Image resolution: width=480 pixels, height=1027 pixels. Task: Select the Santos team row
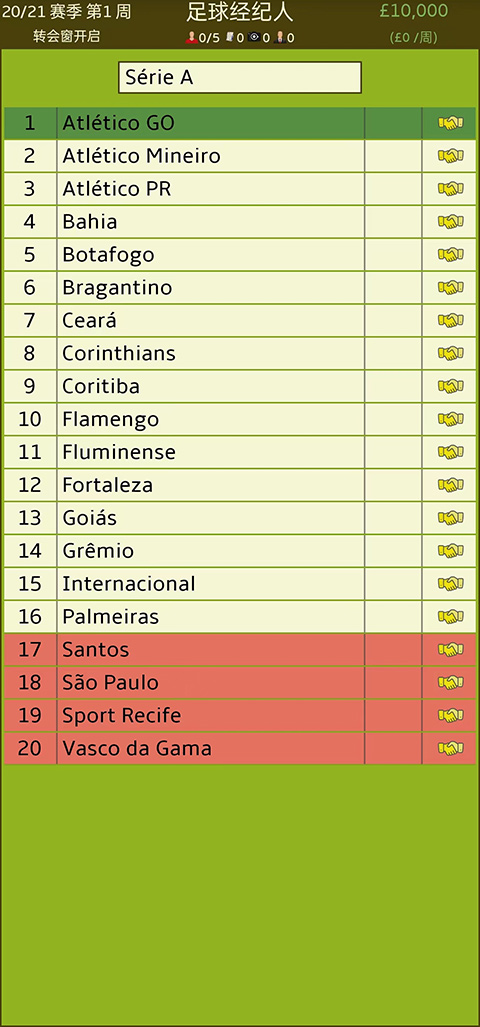pyautogui.click(x=240, y=650)
